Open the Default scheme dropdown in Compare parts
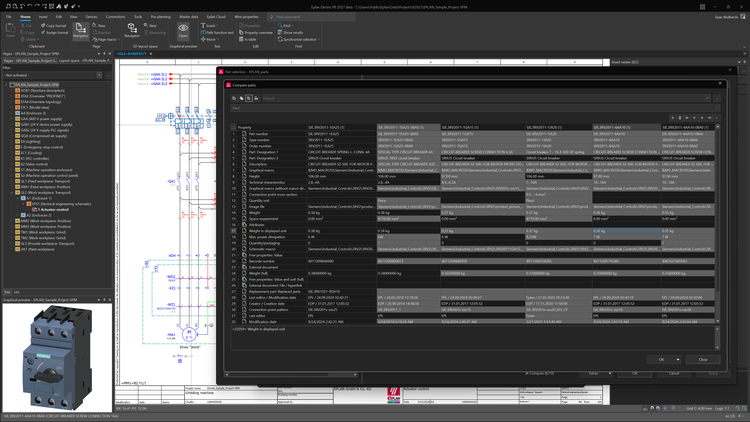The width and height of the screenshot is (750, 422). pos(707,98)
